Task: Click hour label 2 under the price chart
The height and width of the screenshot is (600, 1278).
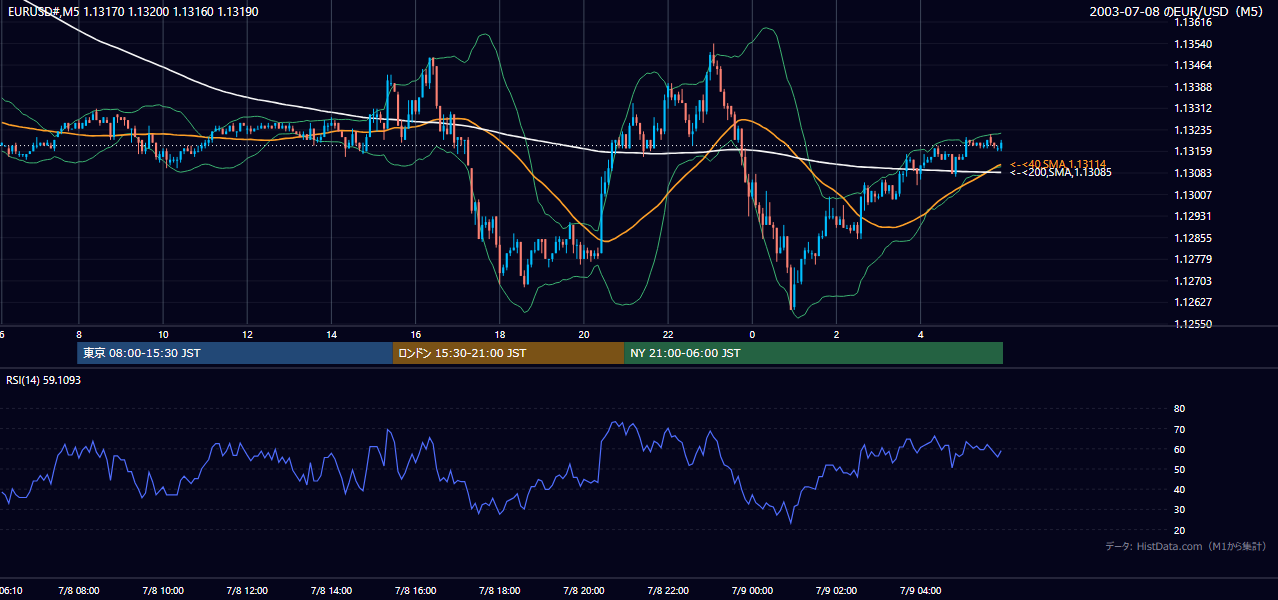Action: click(x=836, y=335)
